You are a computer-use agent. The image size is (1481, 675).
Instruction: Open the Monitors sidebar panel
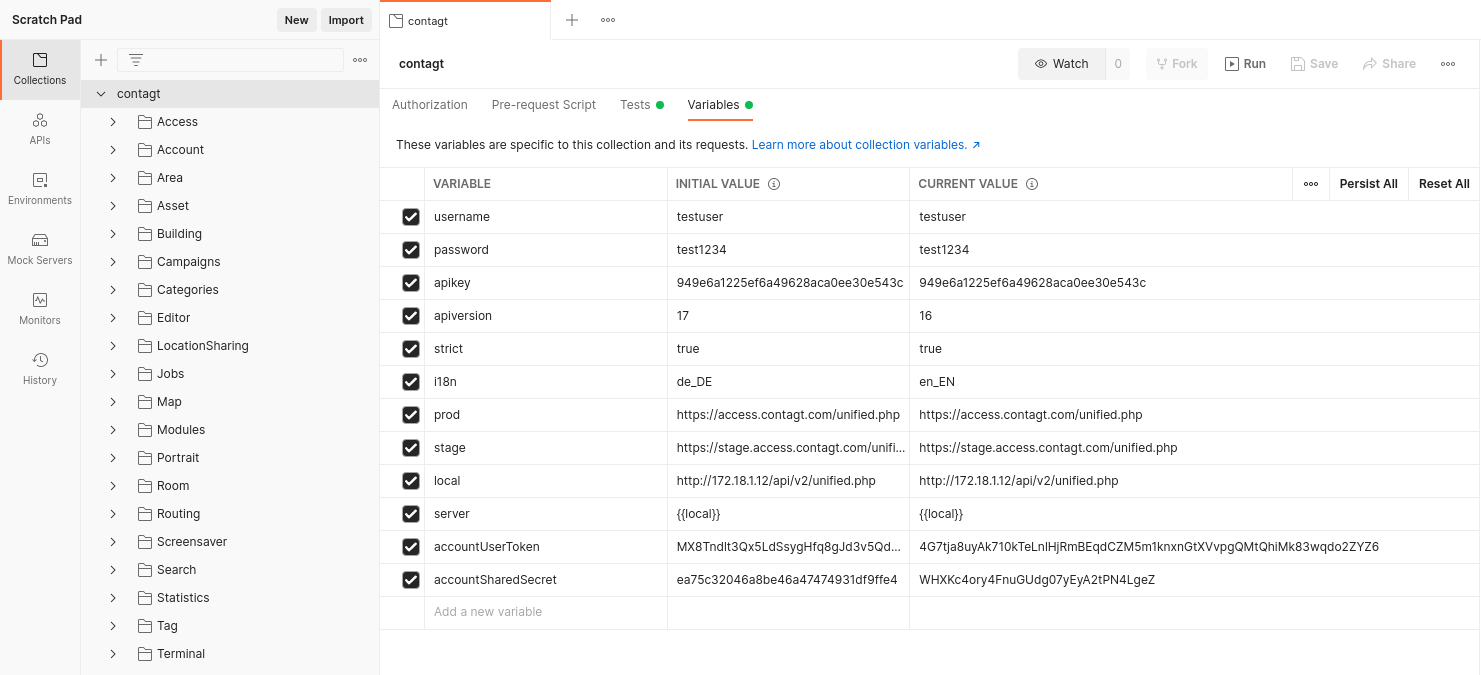(x=40, y=310)
